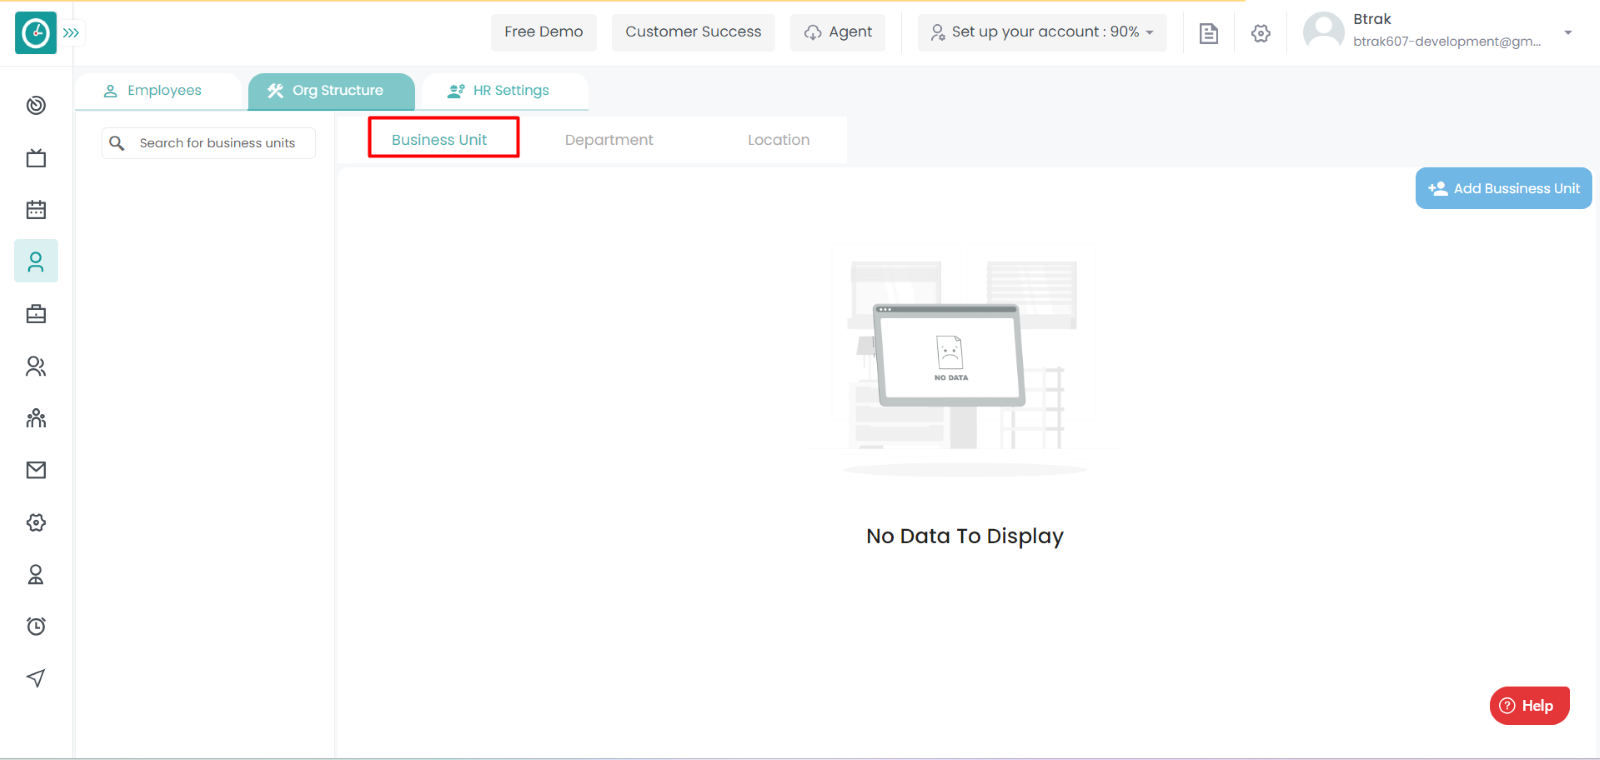Viewport: 1600px width, 760px height.
Task: Focus the 'Search for business units' field
Action: [209, 143]
